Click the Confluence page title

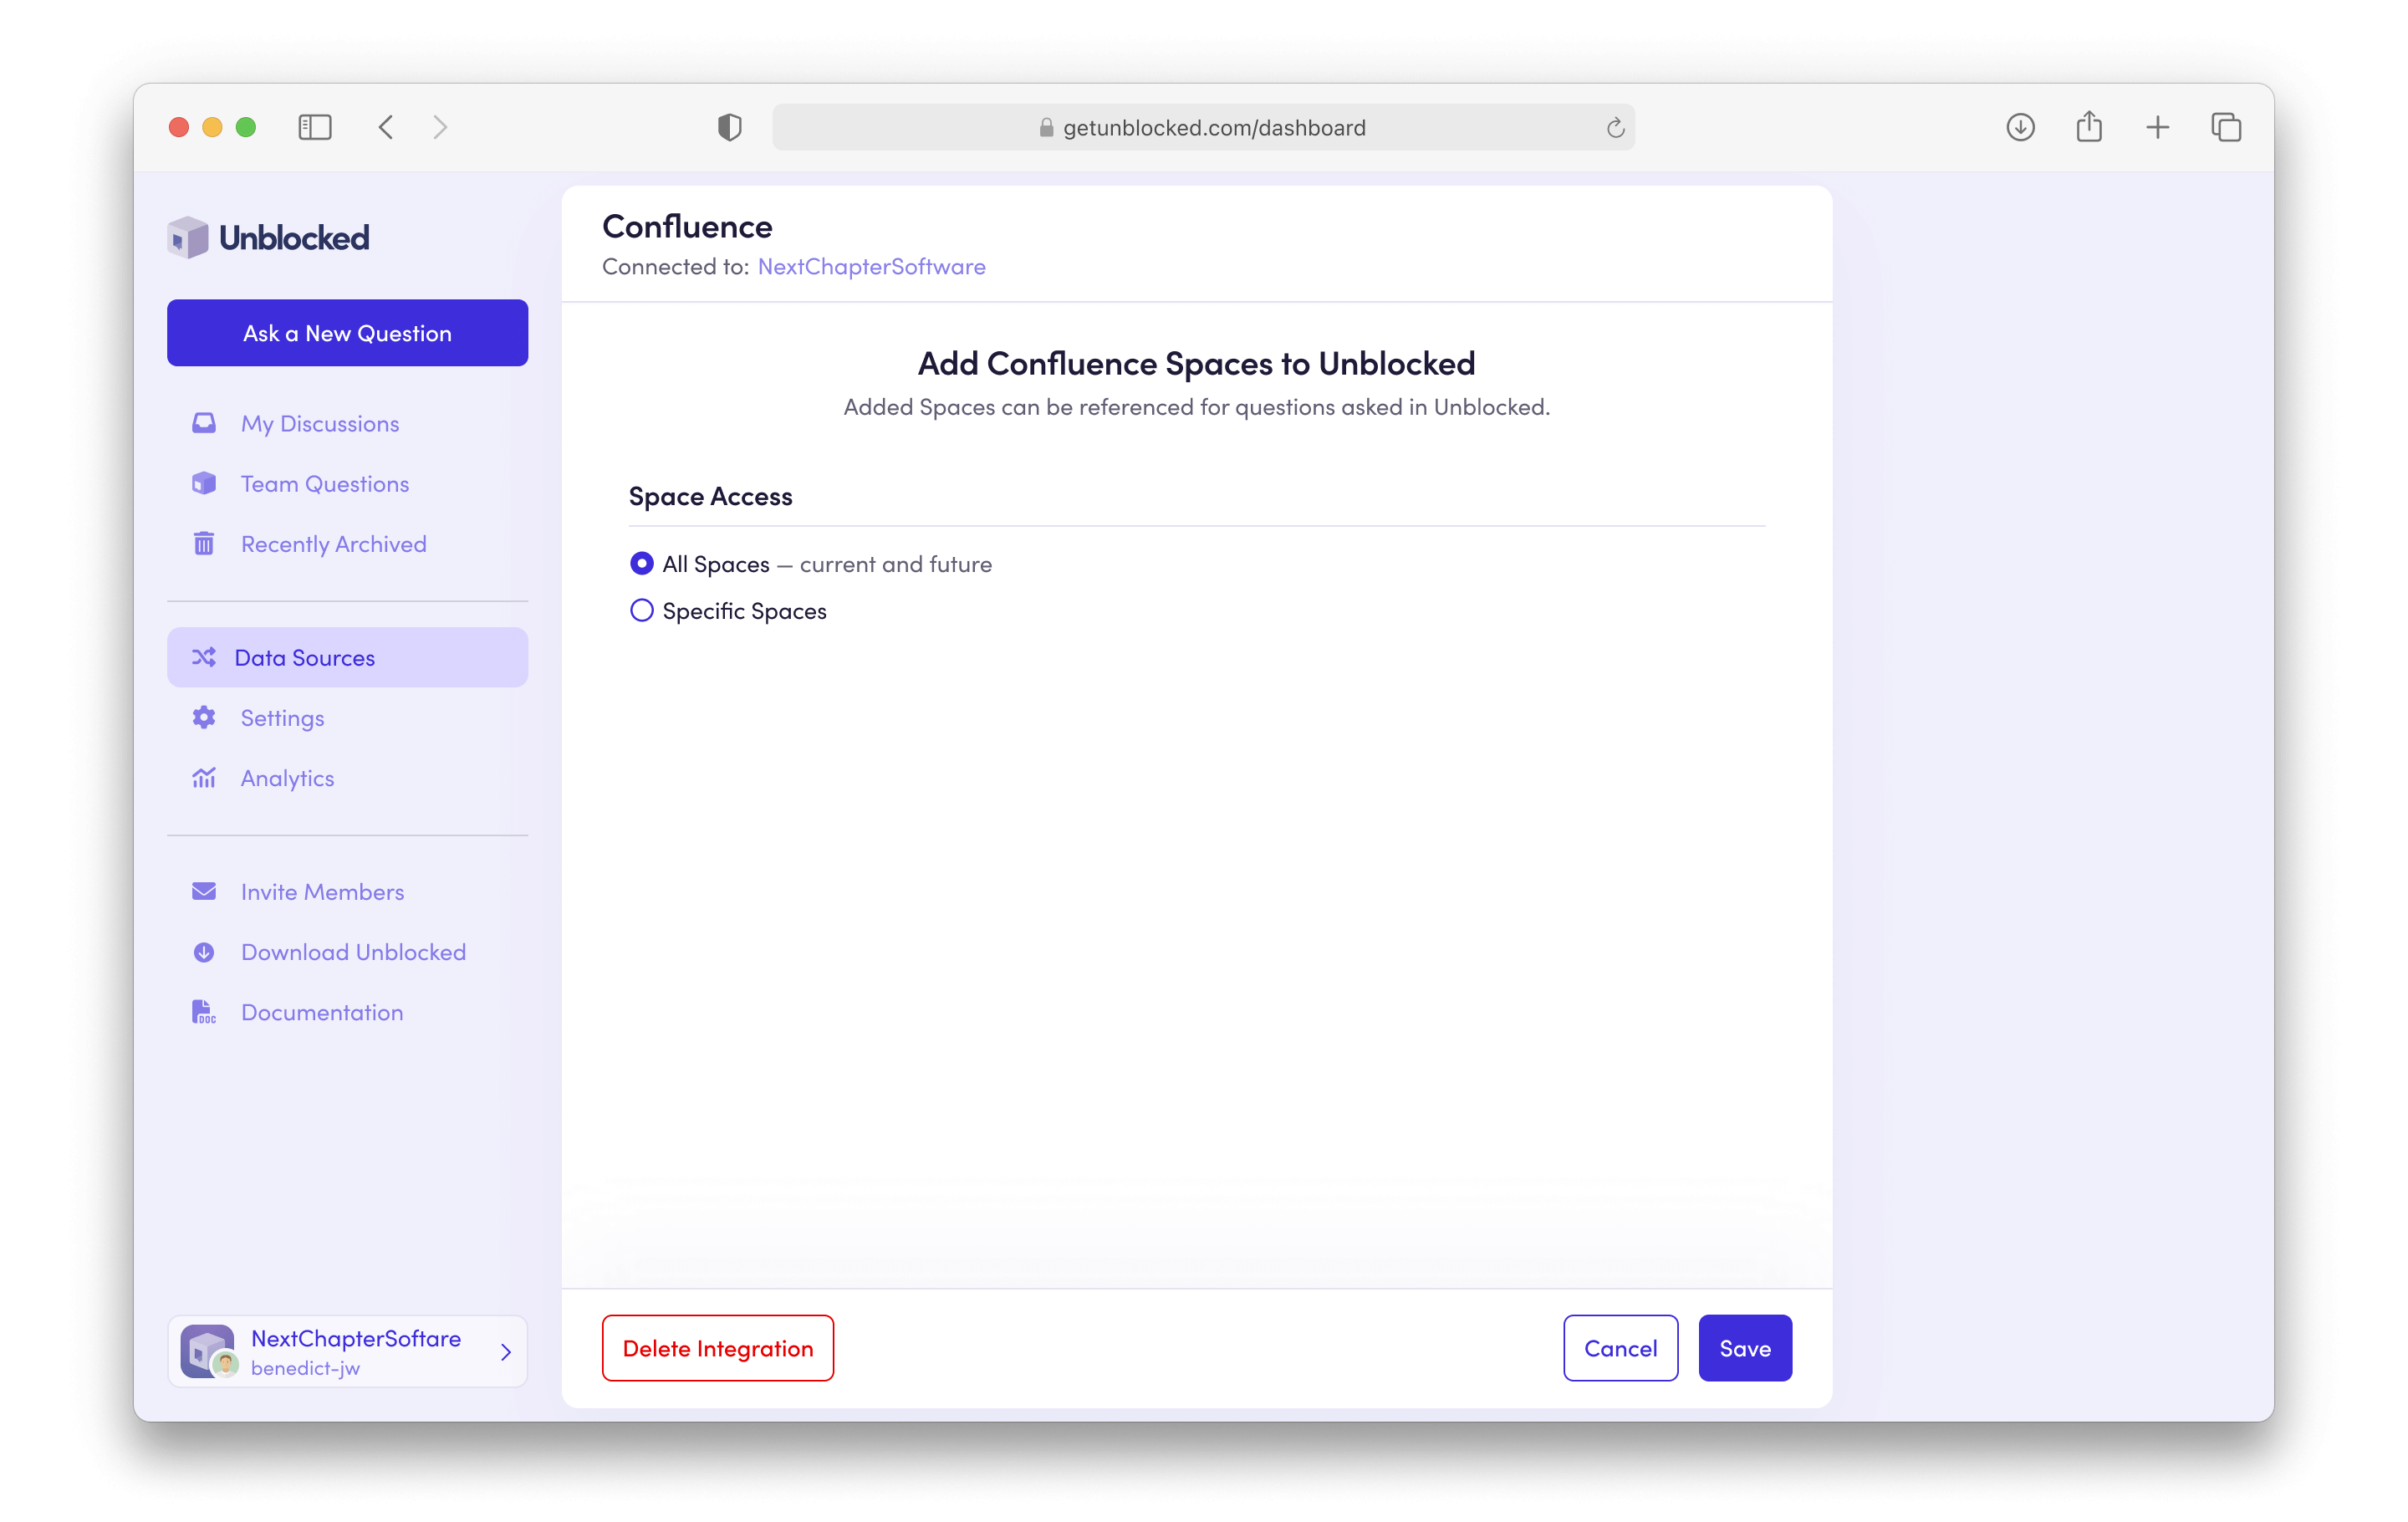[x=687, y=226]
